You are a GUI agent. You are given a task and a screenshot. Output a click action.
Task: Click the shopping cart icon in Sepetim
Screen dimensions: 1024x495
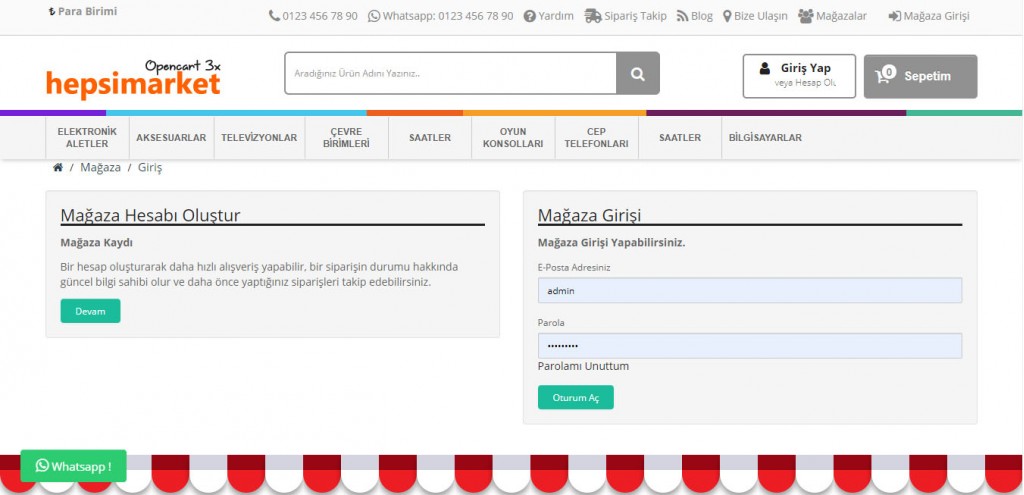click(885, 76)
